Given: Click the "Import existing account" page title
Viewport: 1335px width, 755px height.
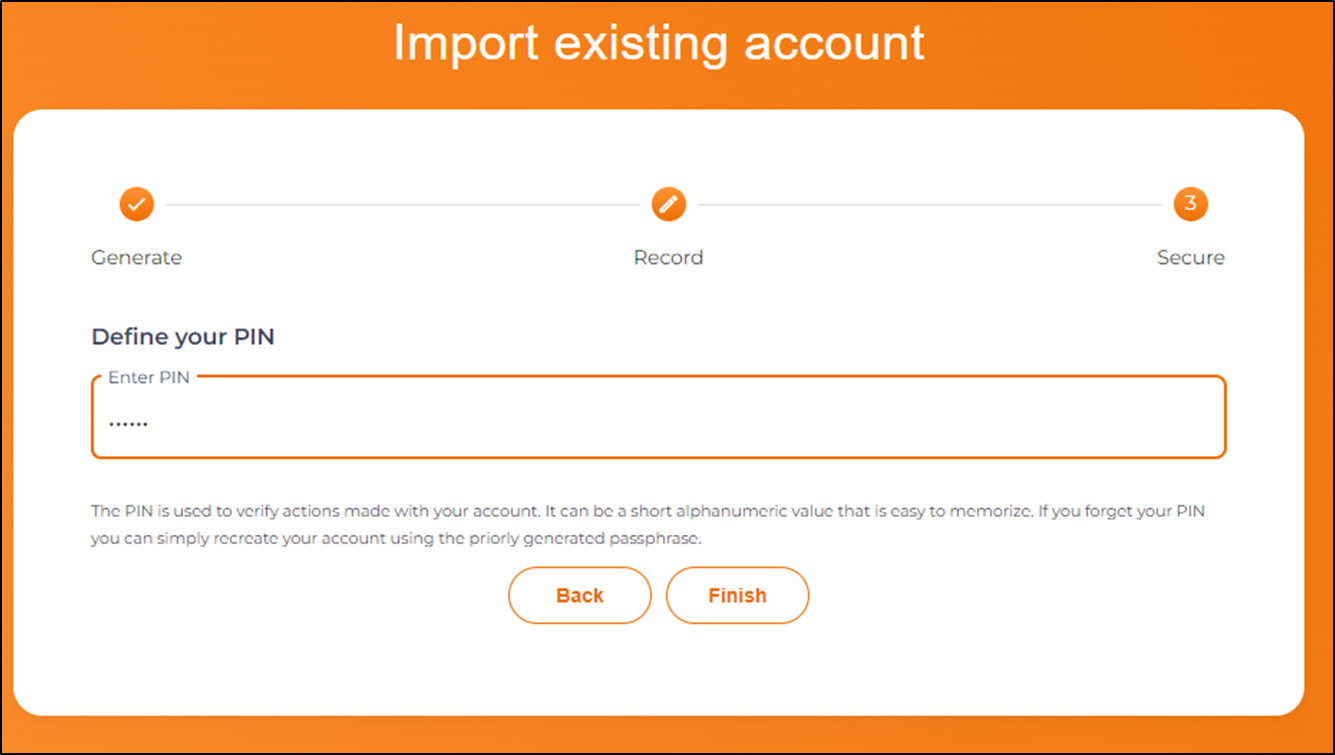Looking at the screenshot, I should 658,43.
